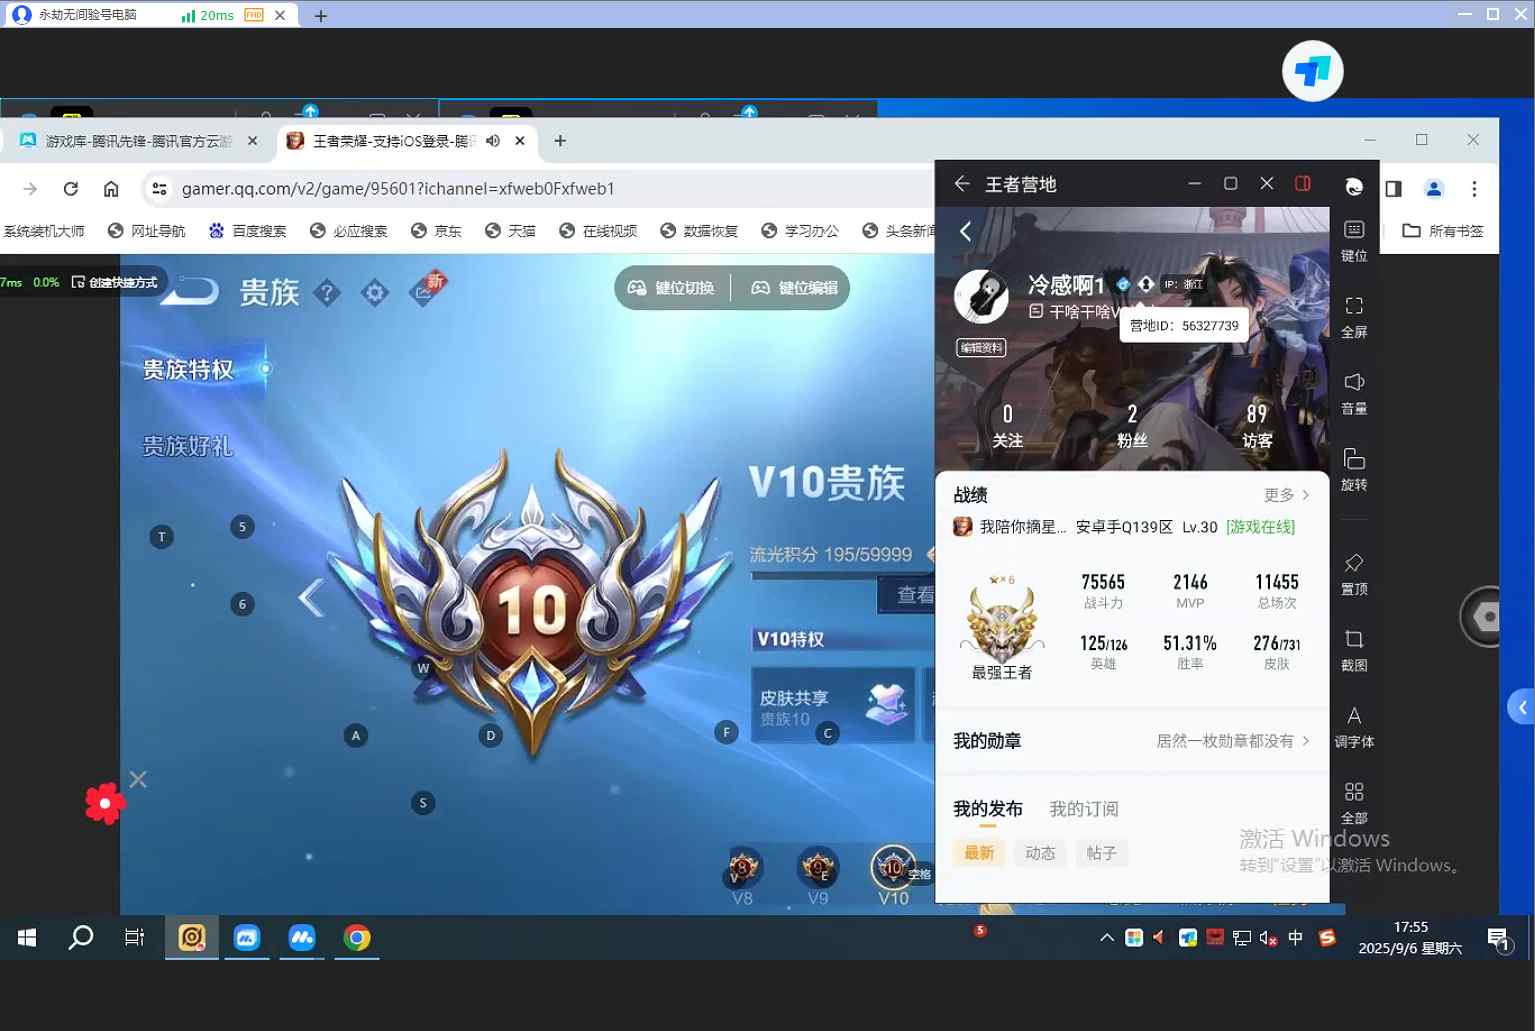Rotate the screen with 旋转
Screen dimensions: 1535x1031
tap(1354, 470)
